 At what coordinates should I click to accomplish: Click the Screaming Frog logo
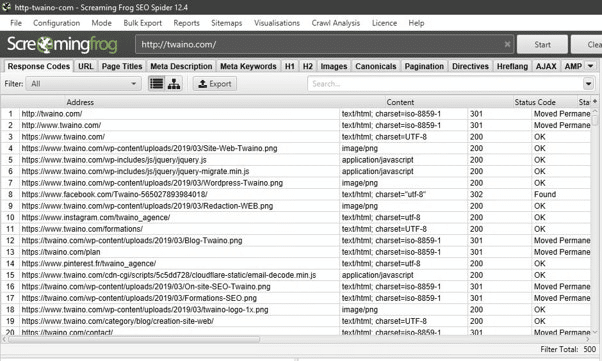tap(62, 45)
